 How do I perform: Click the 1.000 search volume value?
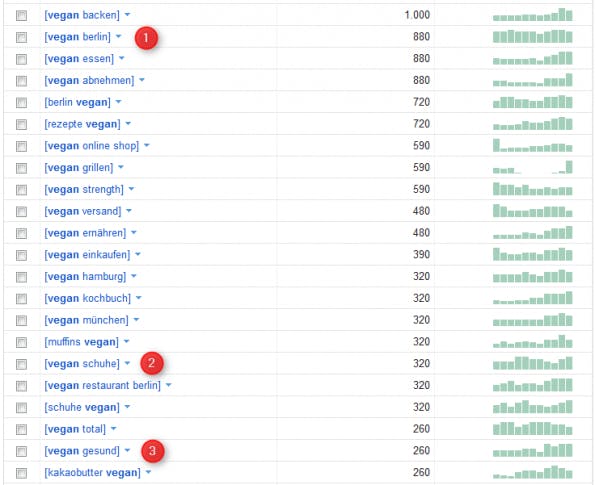(417, 15)
